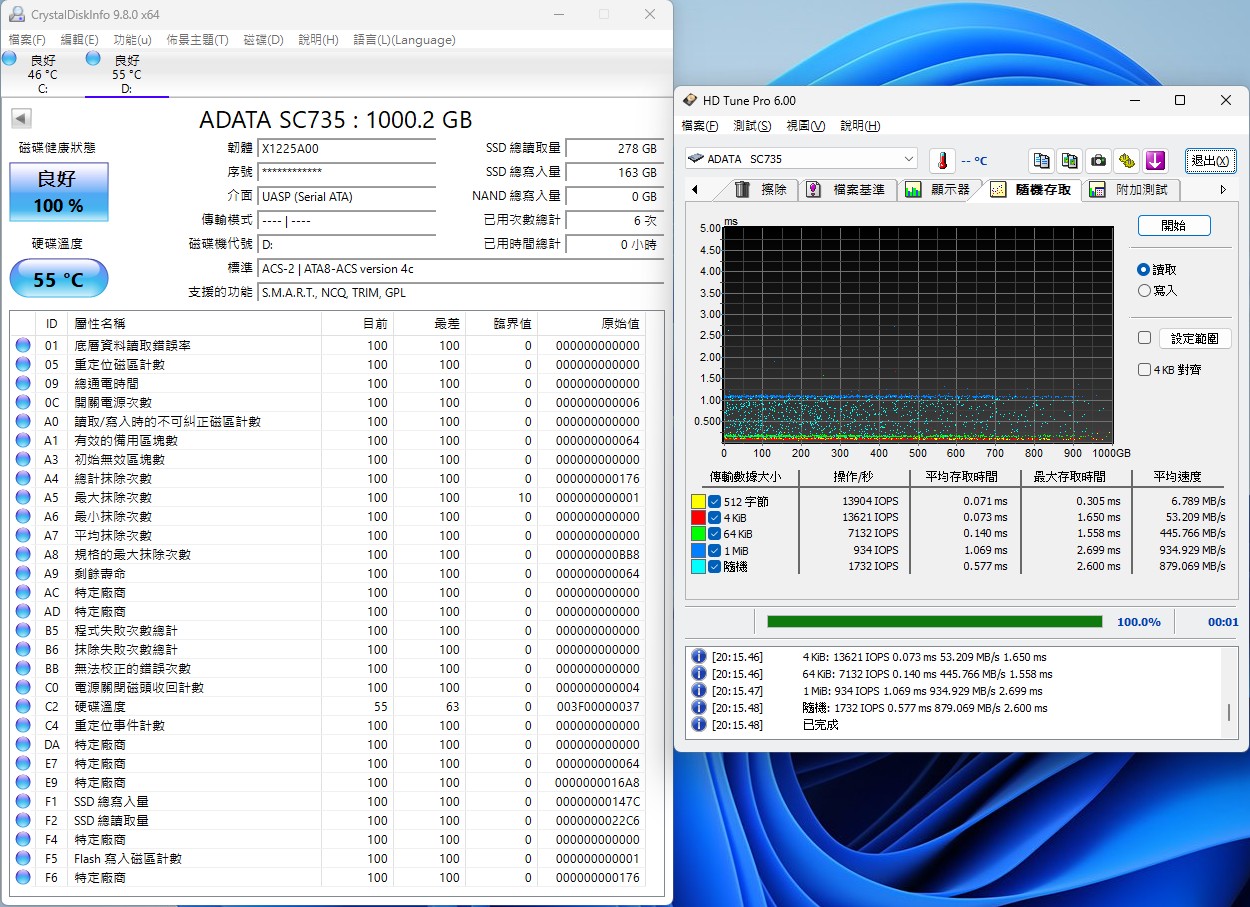The width and height of the screenshot is (1250, 907).
Task: Click copy text results icon in HD Tune
Action: click(1041, 160)
